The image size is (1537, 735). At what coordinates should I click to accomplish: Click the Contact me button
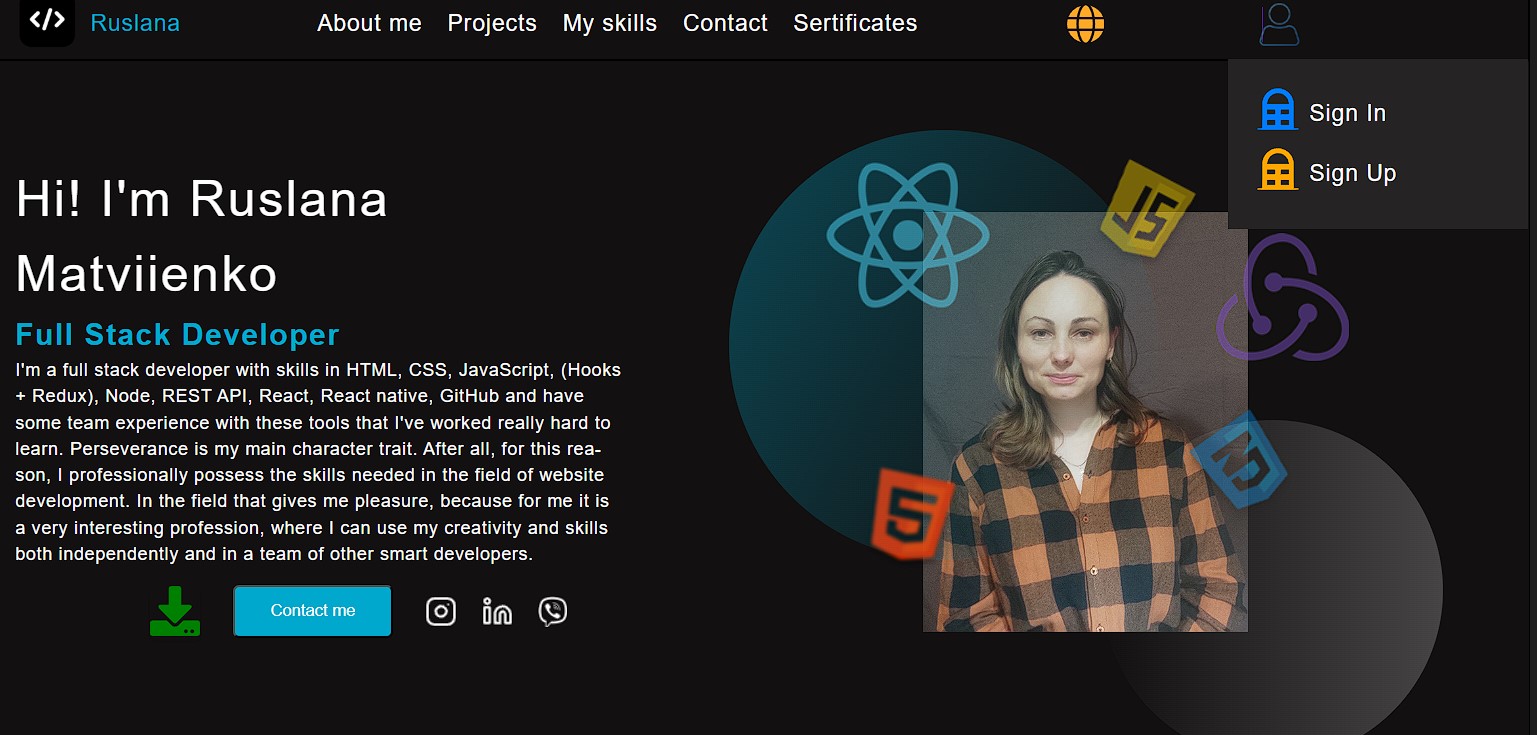tap(312, 611)
